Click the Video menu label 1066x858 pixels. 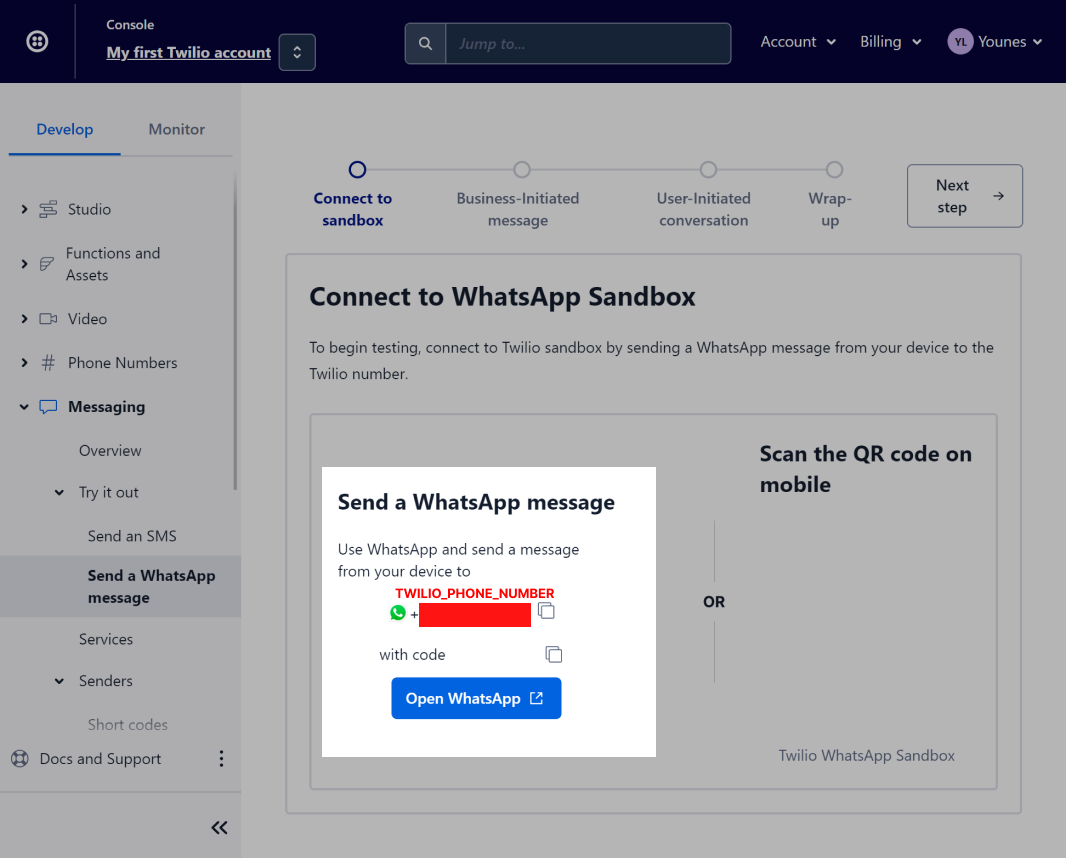pos(87,319)
